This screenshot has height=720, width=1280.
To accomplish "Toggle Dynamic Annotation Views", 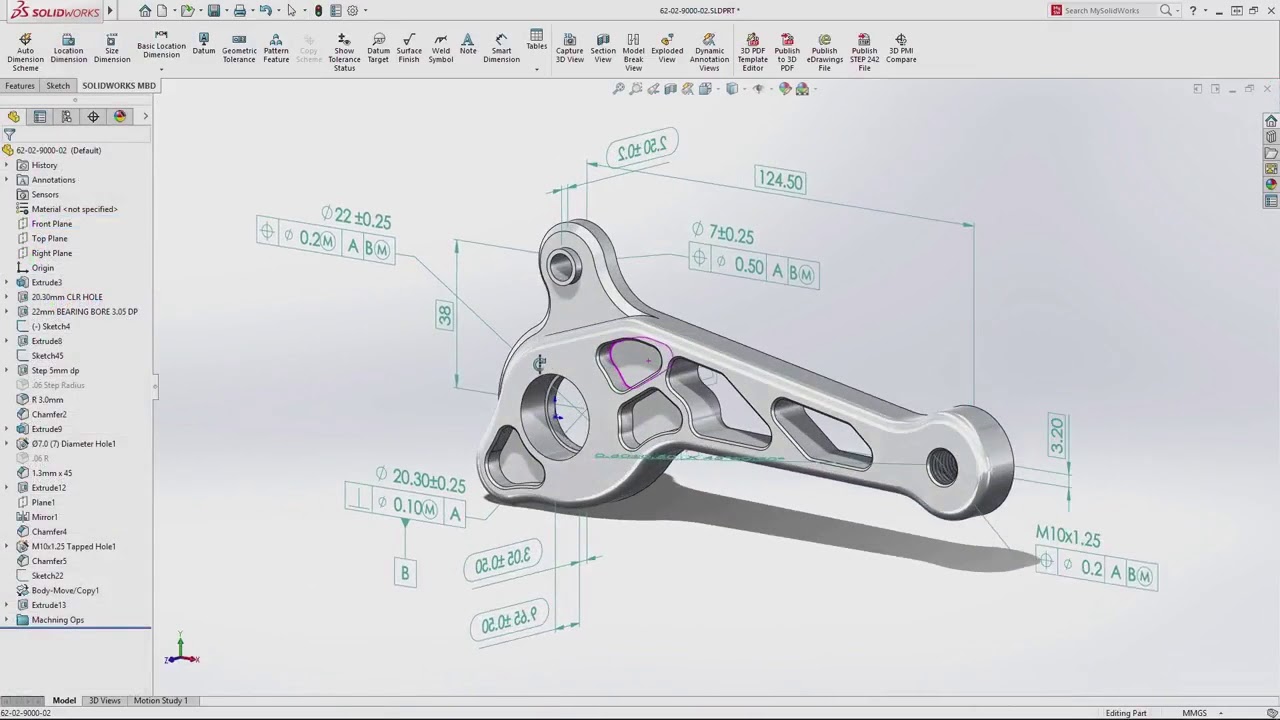I will click(709, 52).
